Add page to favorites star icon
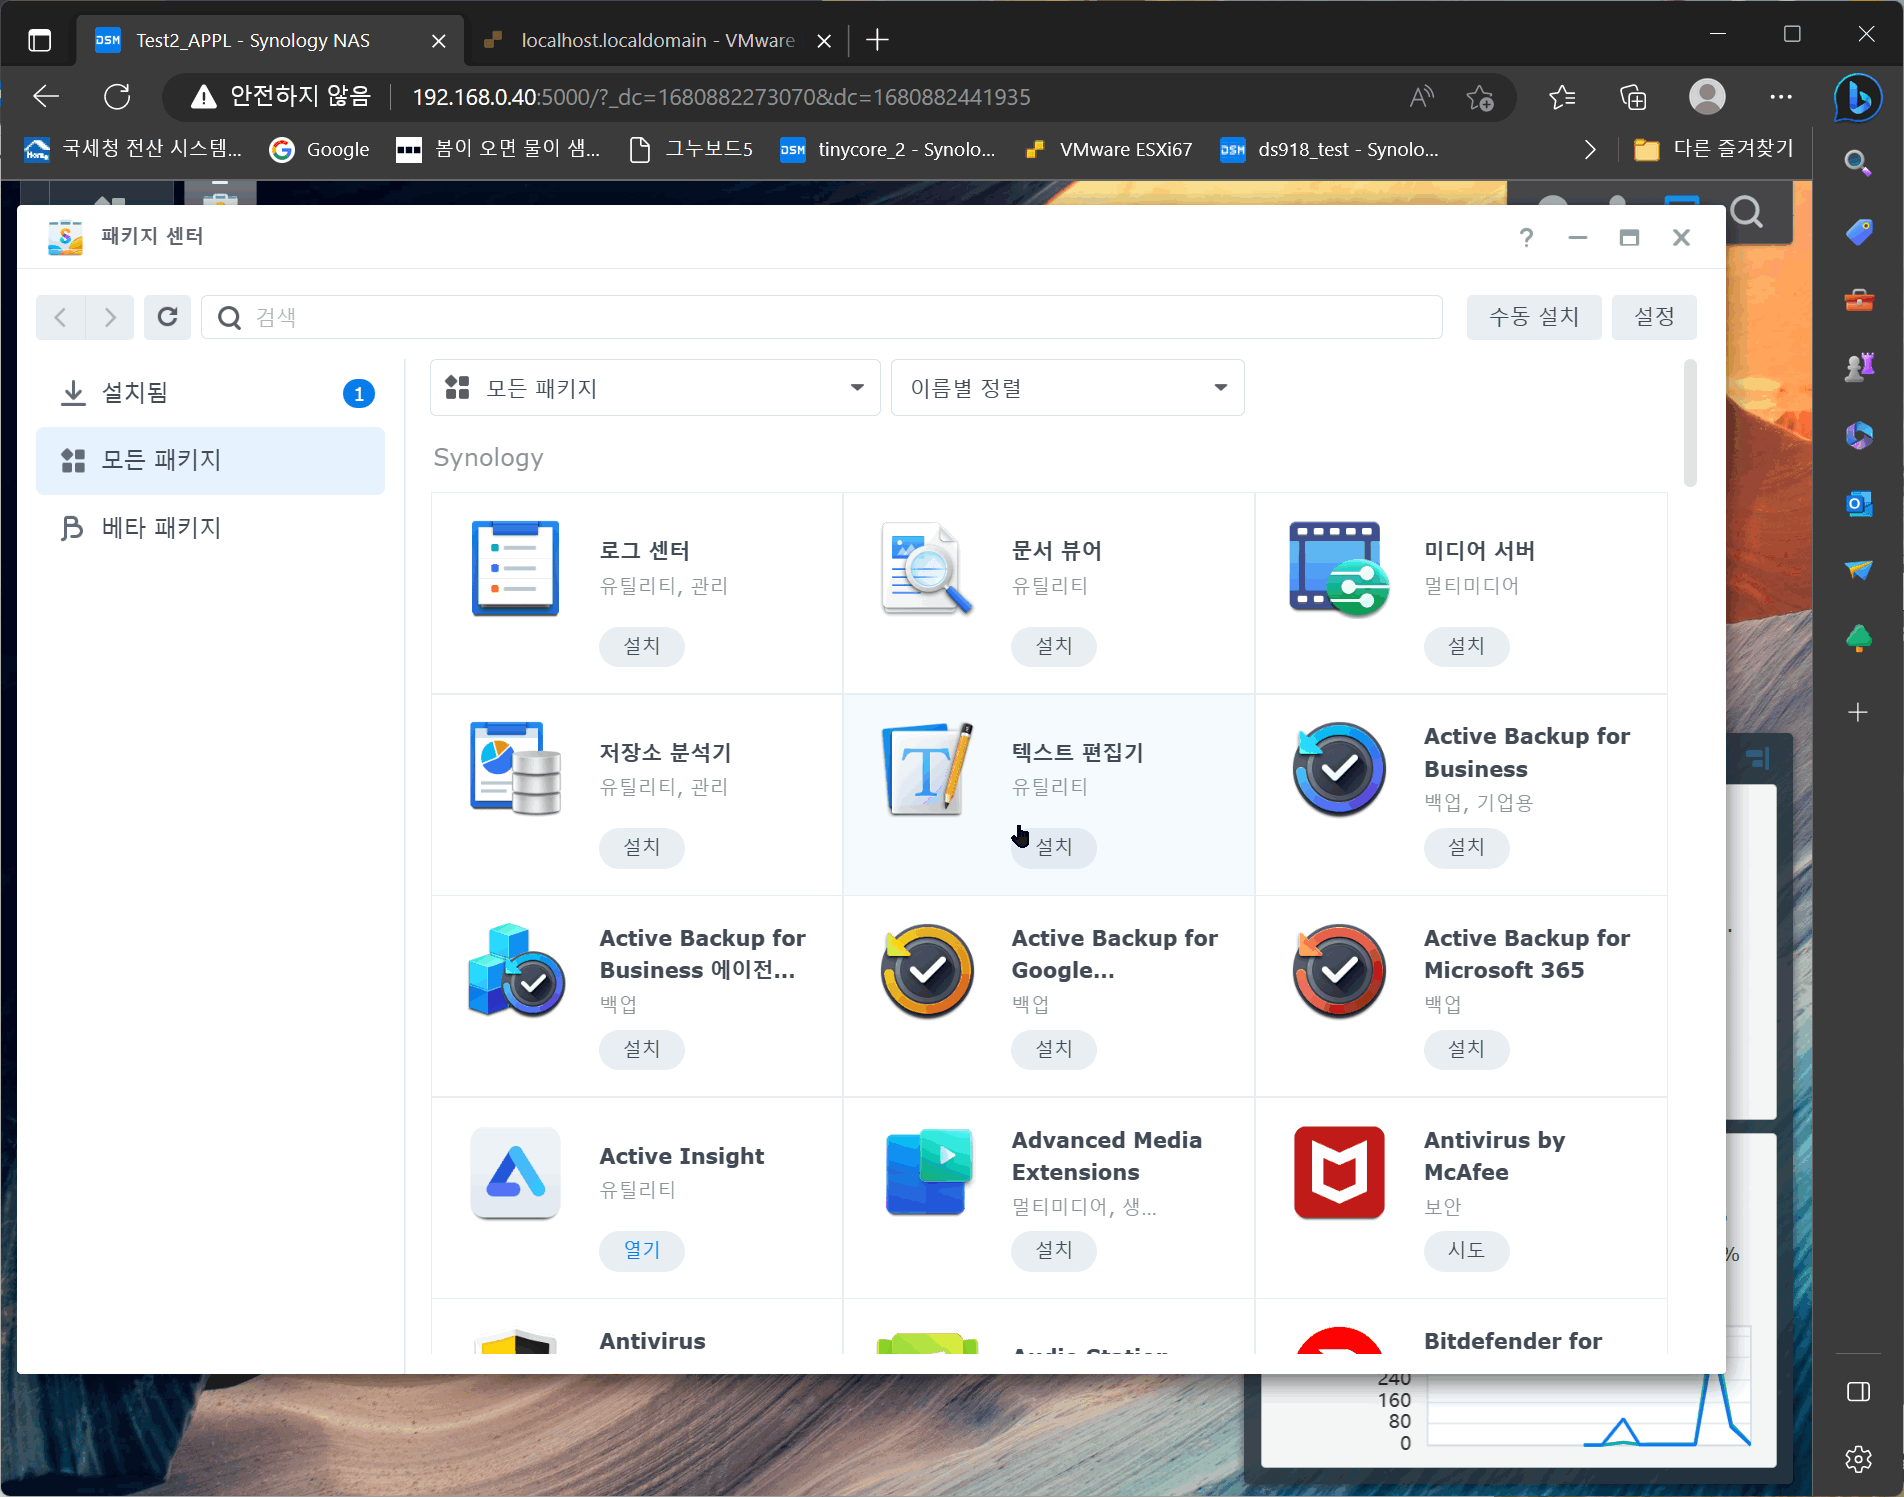Screen dimensions: 1904x1497 (1479, 97)
